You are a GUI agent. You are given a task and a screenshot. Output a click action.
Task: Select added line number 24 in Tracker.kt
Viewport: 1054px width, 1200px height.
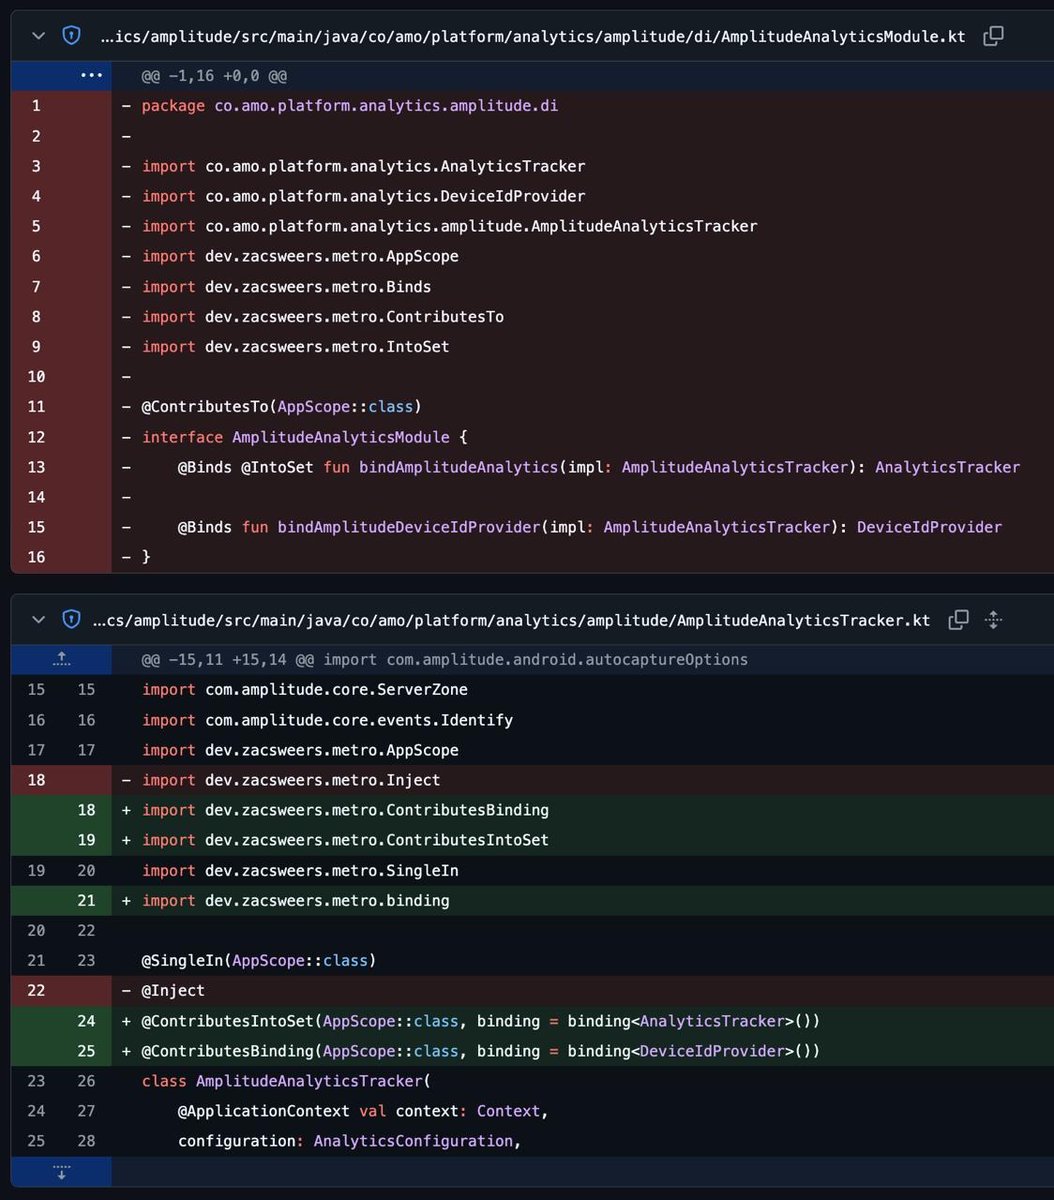[x=87, y=1021]
